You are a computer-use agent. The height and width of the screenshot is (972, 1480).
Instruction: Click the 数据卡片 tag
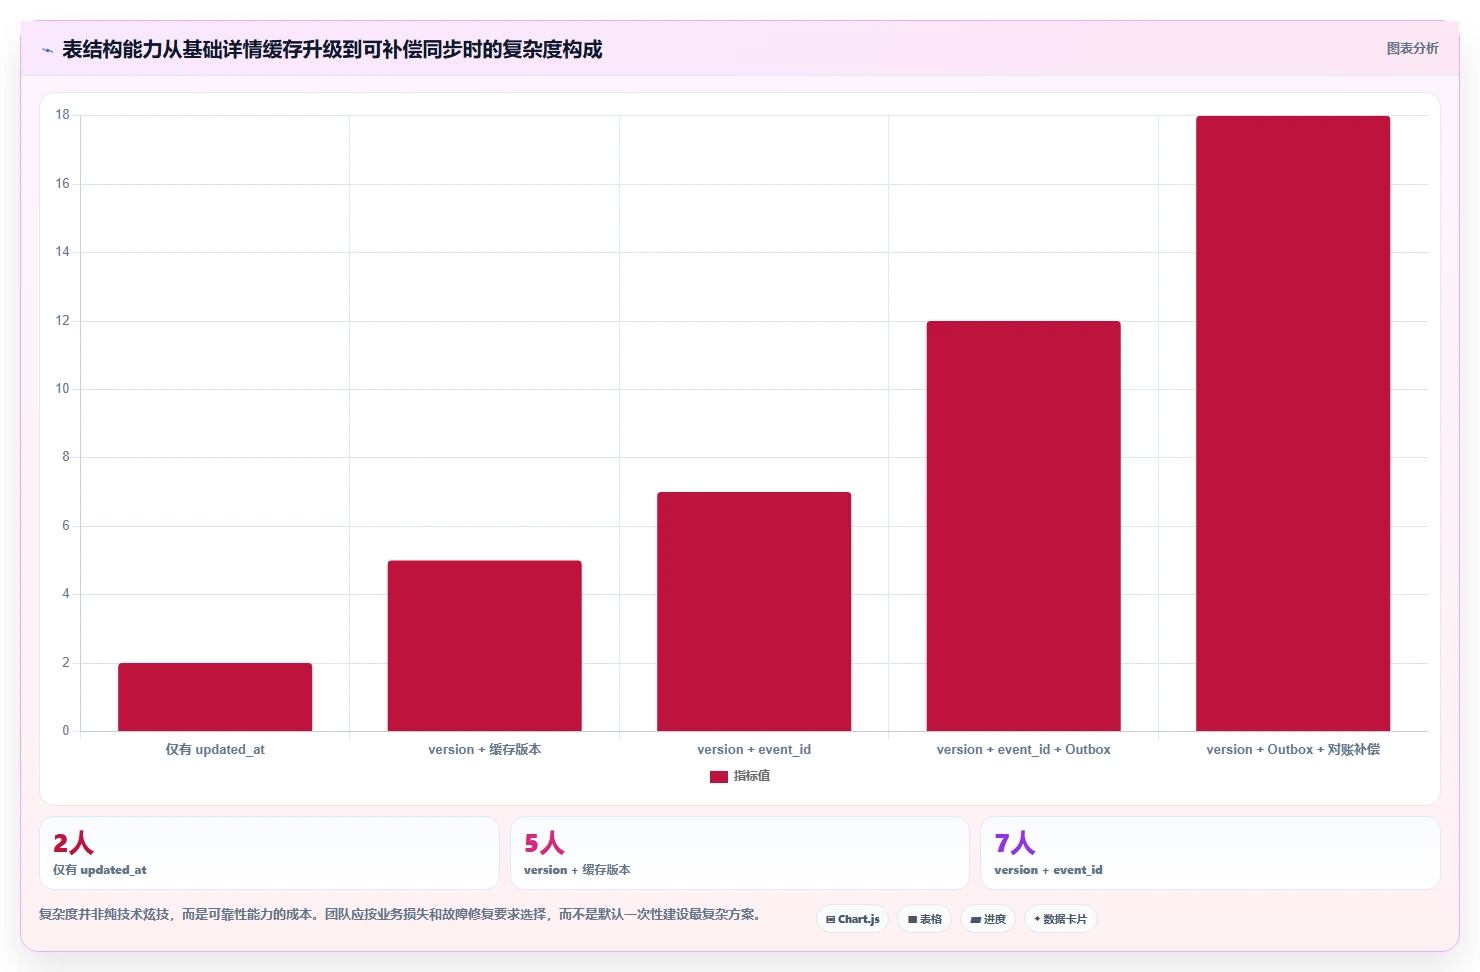[1061, 919]
